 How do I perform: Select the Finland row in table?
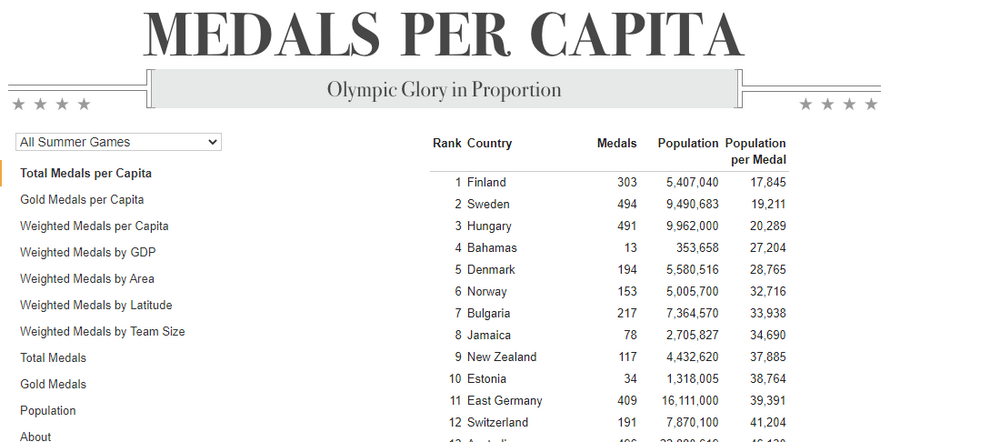point(609,182)
